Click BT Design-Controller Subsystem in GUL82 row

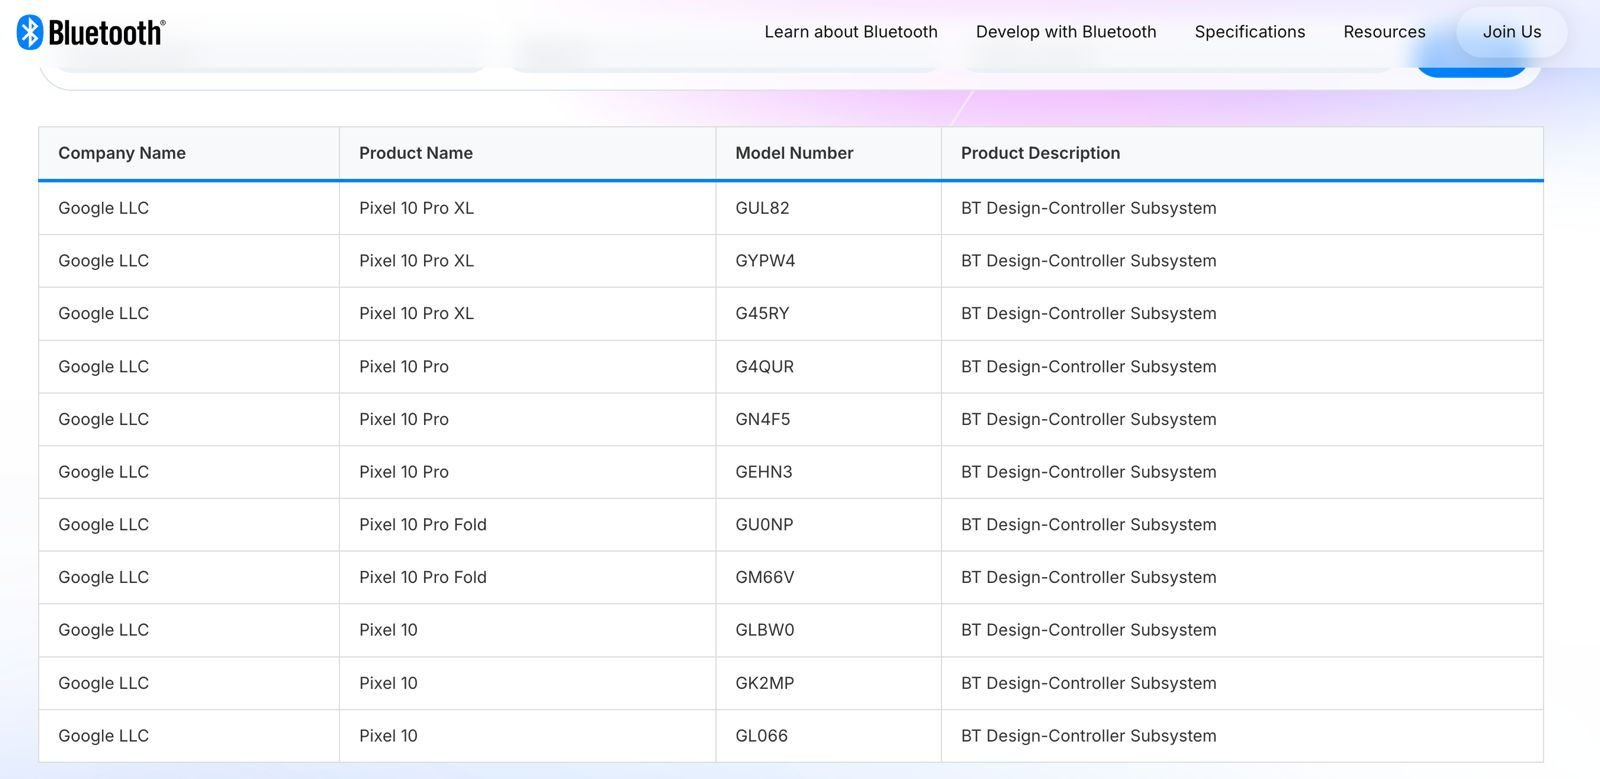[x=1089, y=208]
